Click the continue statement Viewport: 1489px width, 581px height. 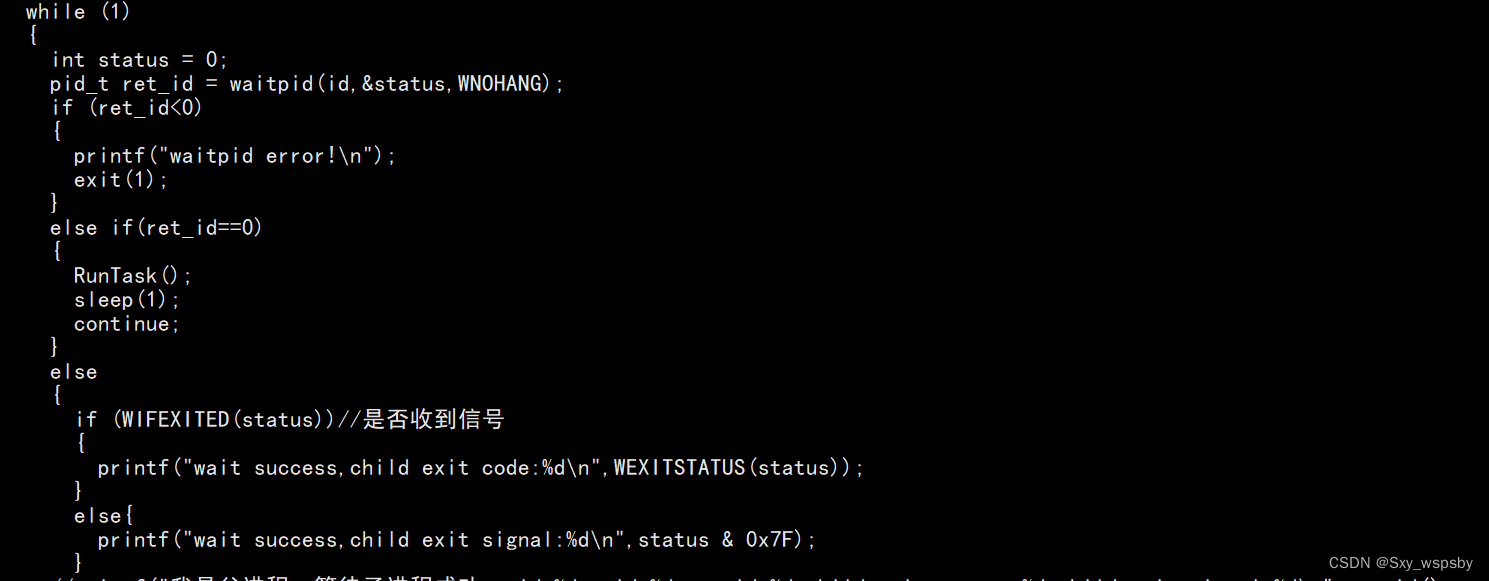coord(127,324)
